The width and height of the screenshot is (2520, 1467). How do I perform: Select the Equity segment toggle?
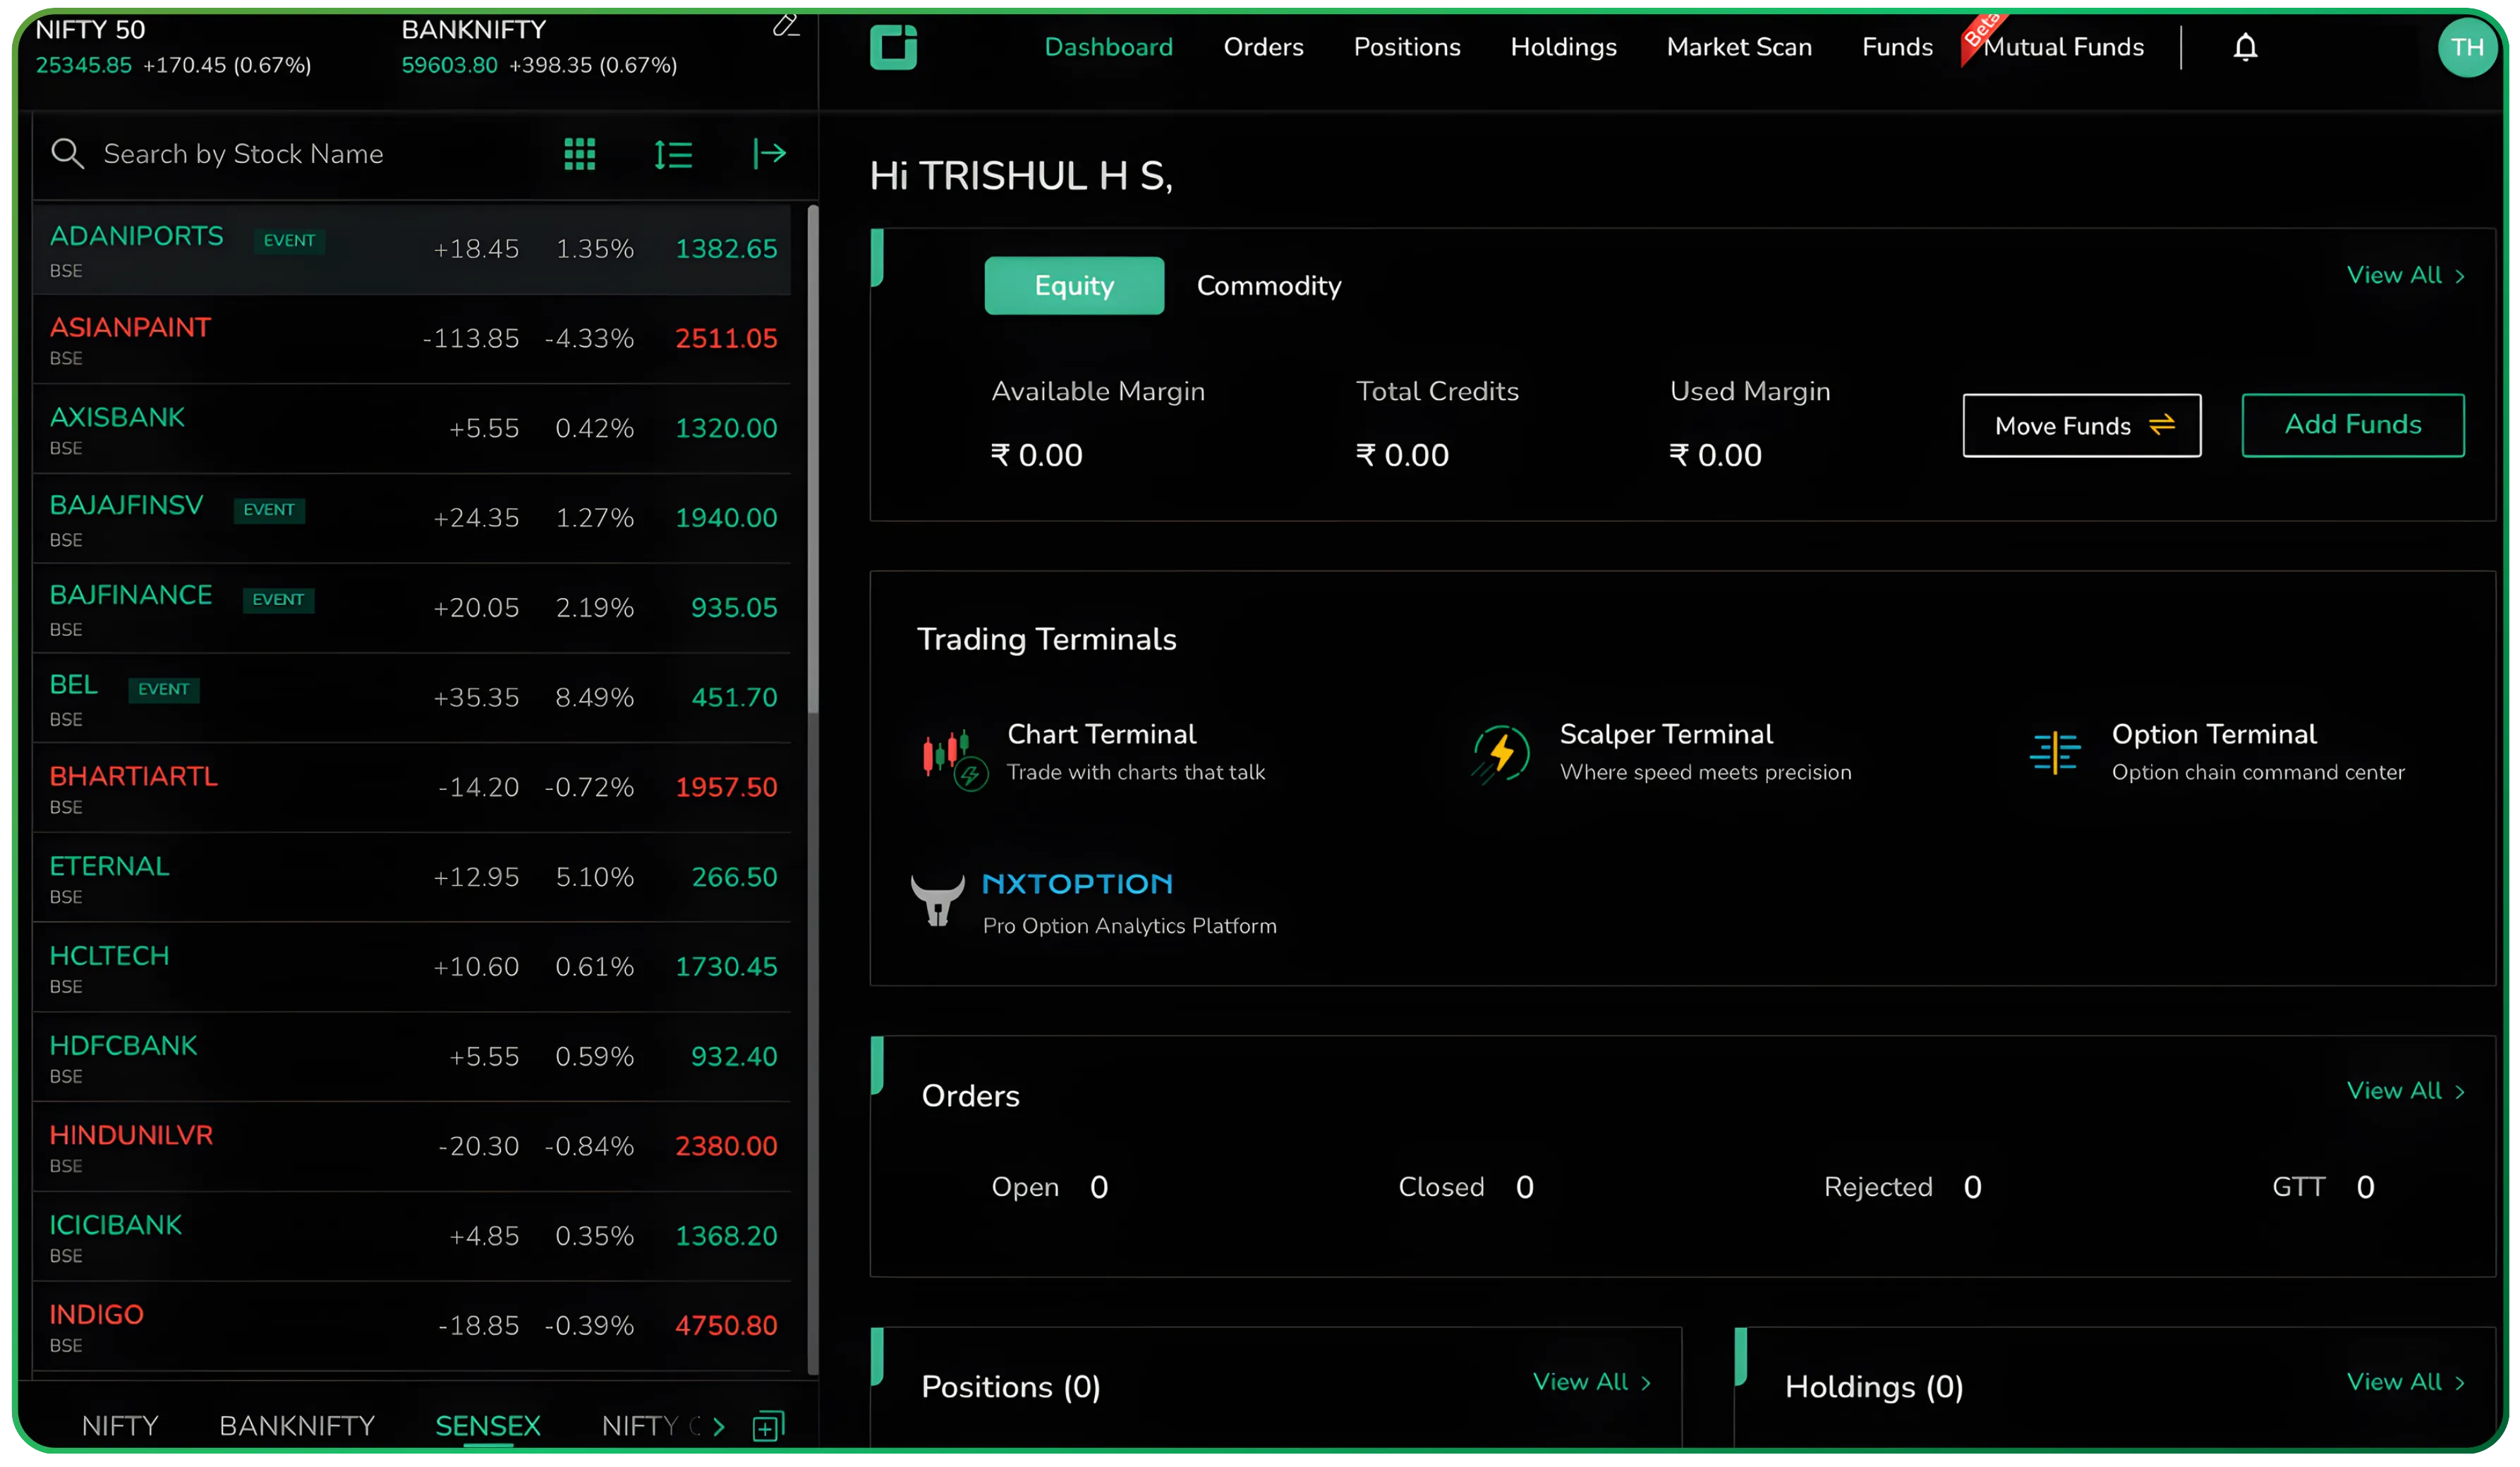pos(1074,286)
